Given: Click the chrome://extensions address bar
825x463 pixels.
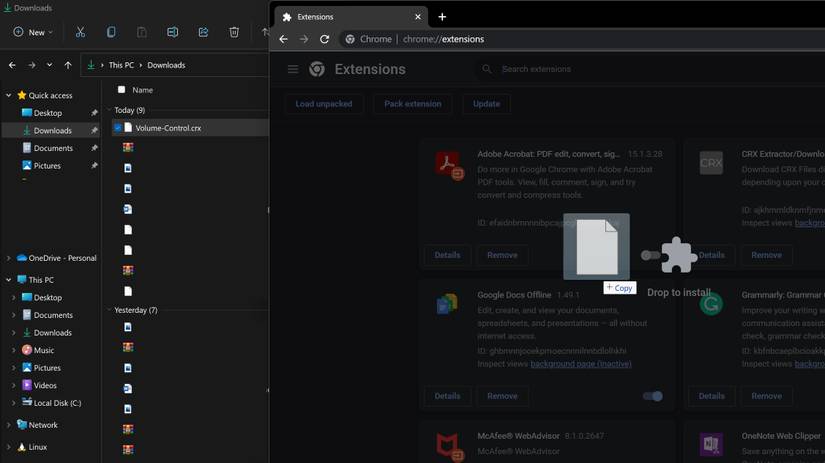Looking at the screenshot, I should click(581, 39).
